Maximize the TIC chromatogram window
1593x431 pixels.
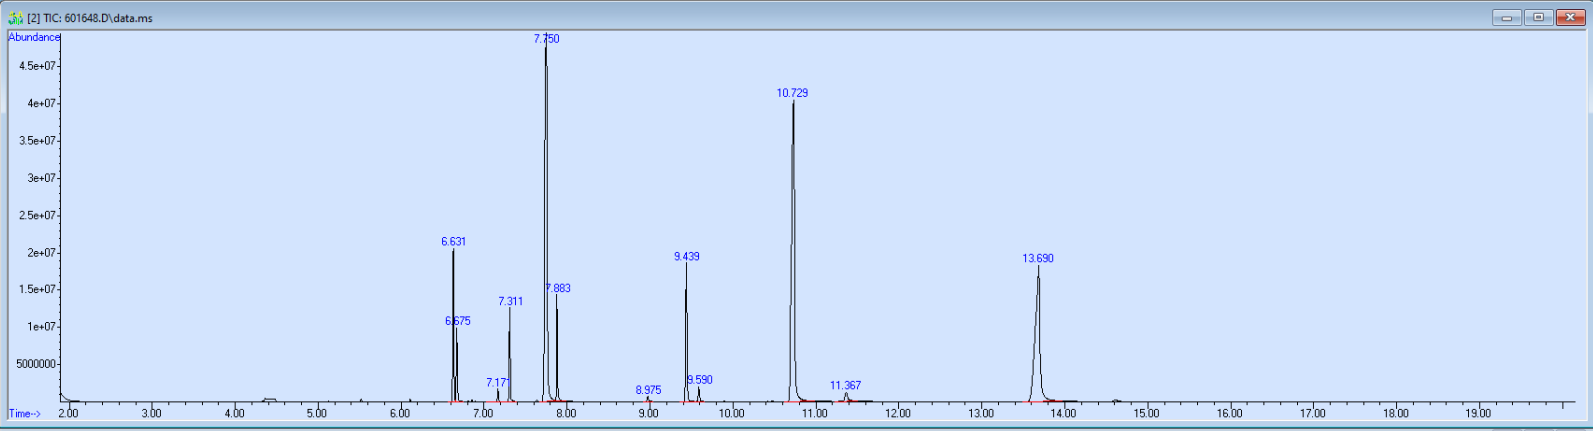1538,17
